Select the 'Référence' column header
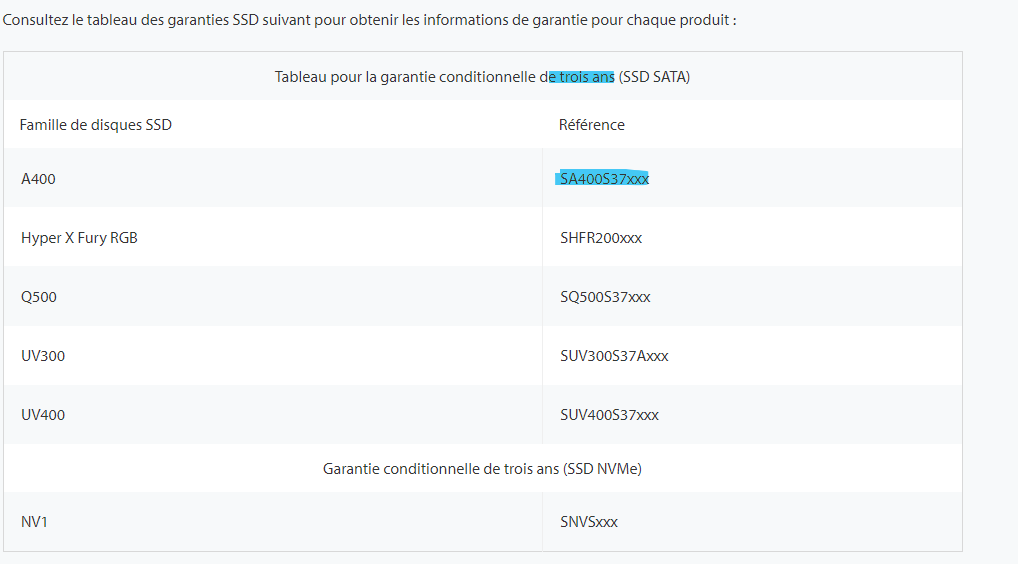 click(592, 125)
